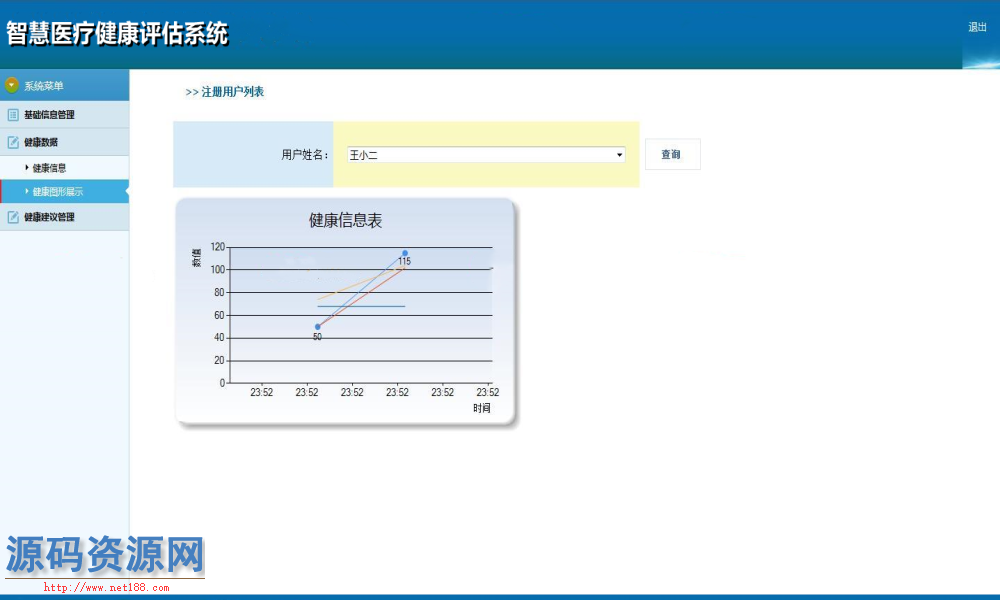Click the small triangle before 健康图形展示
This screenshot has width=1000, height=600.
pyautogui.click(x=27, y=191)
